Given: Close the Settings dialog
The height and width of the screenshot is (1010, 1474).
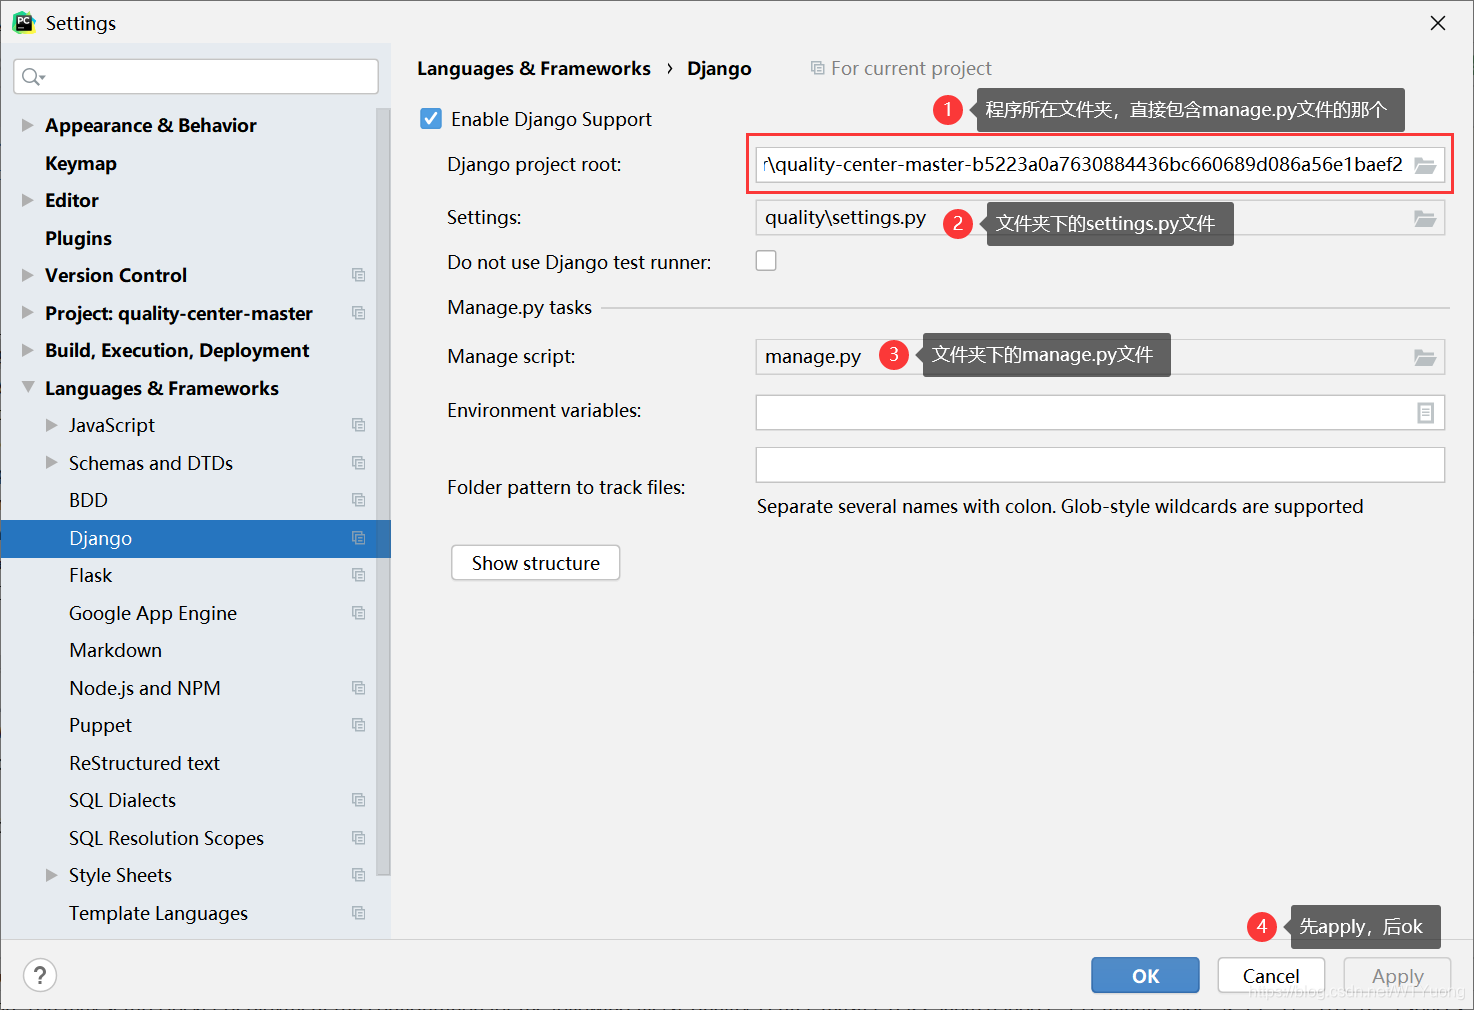Looking at the screenshot, I should pyautogui.click(x=1438, y=23).
